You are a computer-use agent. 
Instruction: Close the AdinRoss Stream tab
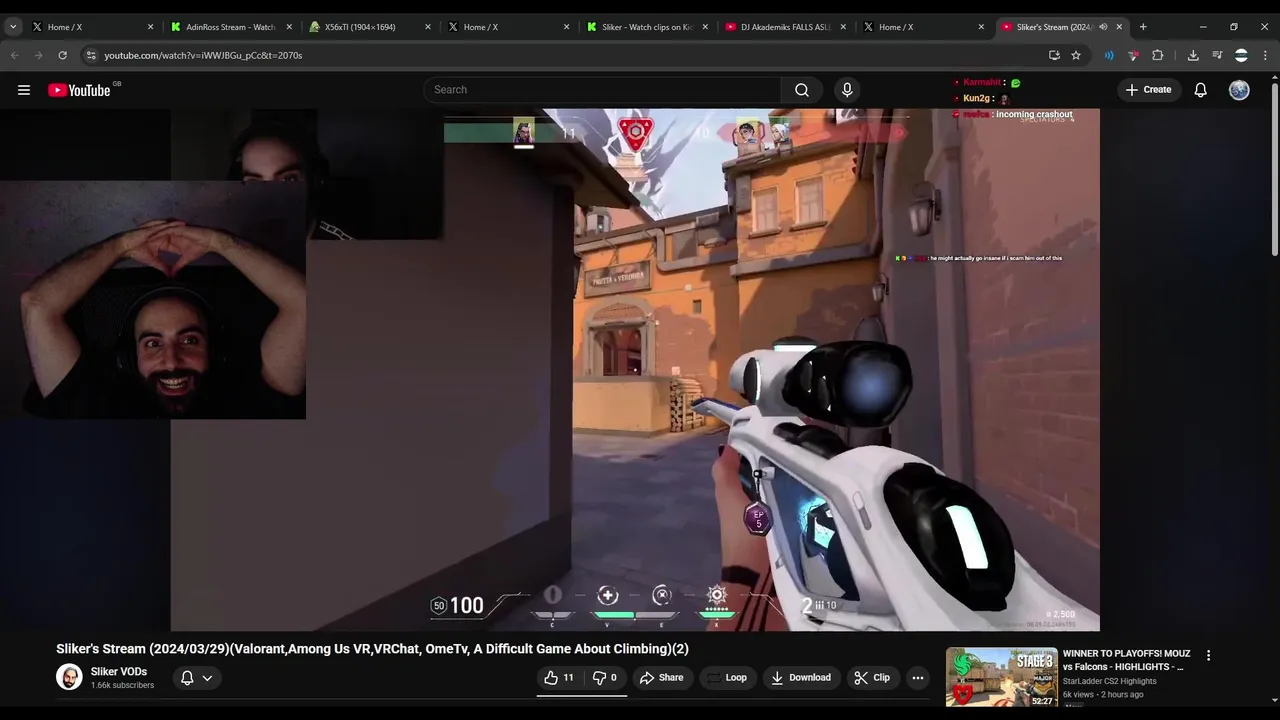coord(290,27)
